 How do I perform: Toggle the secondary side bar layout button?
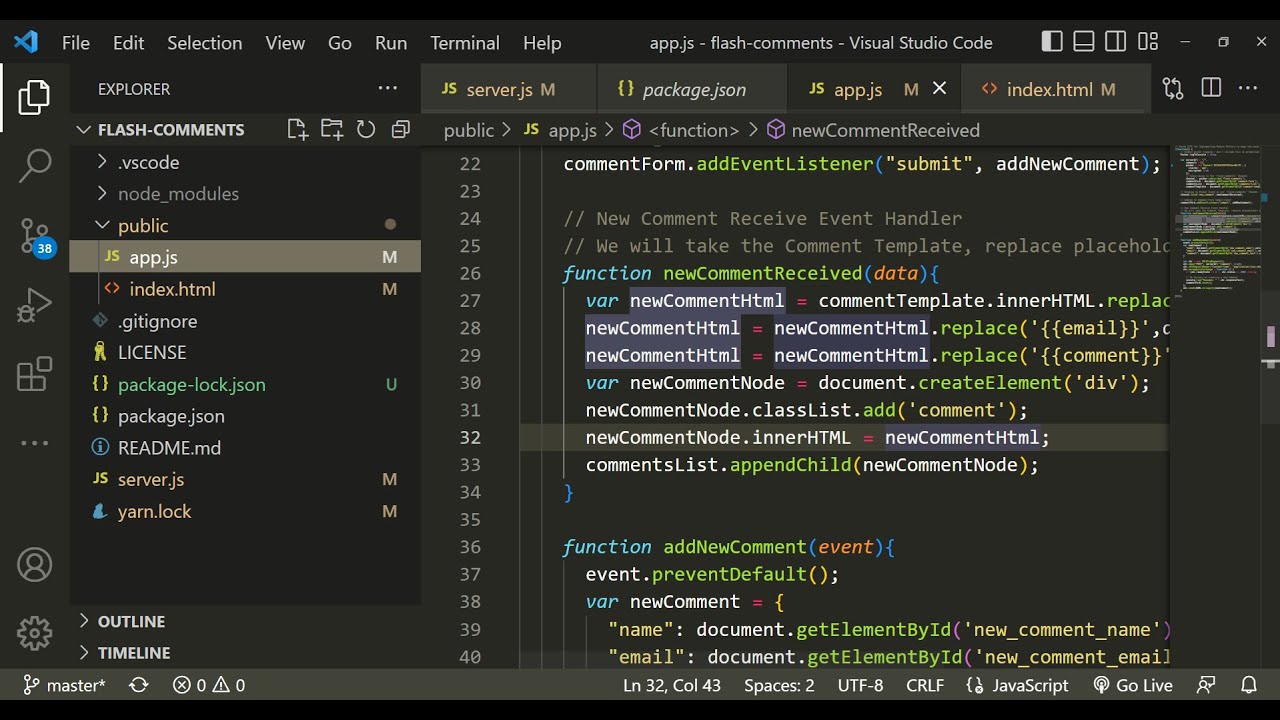click(x=1116, y=42)
